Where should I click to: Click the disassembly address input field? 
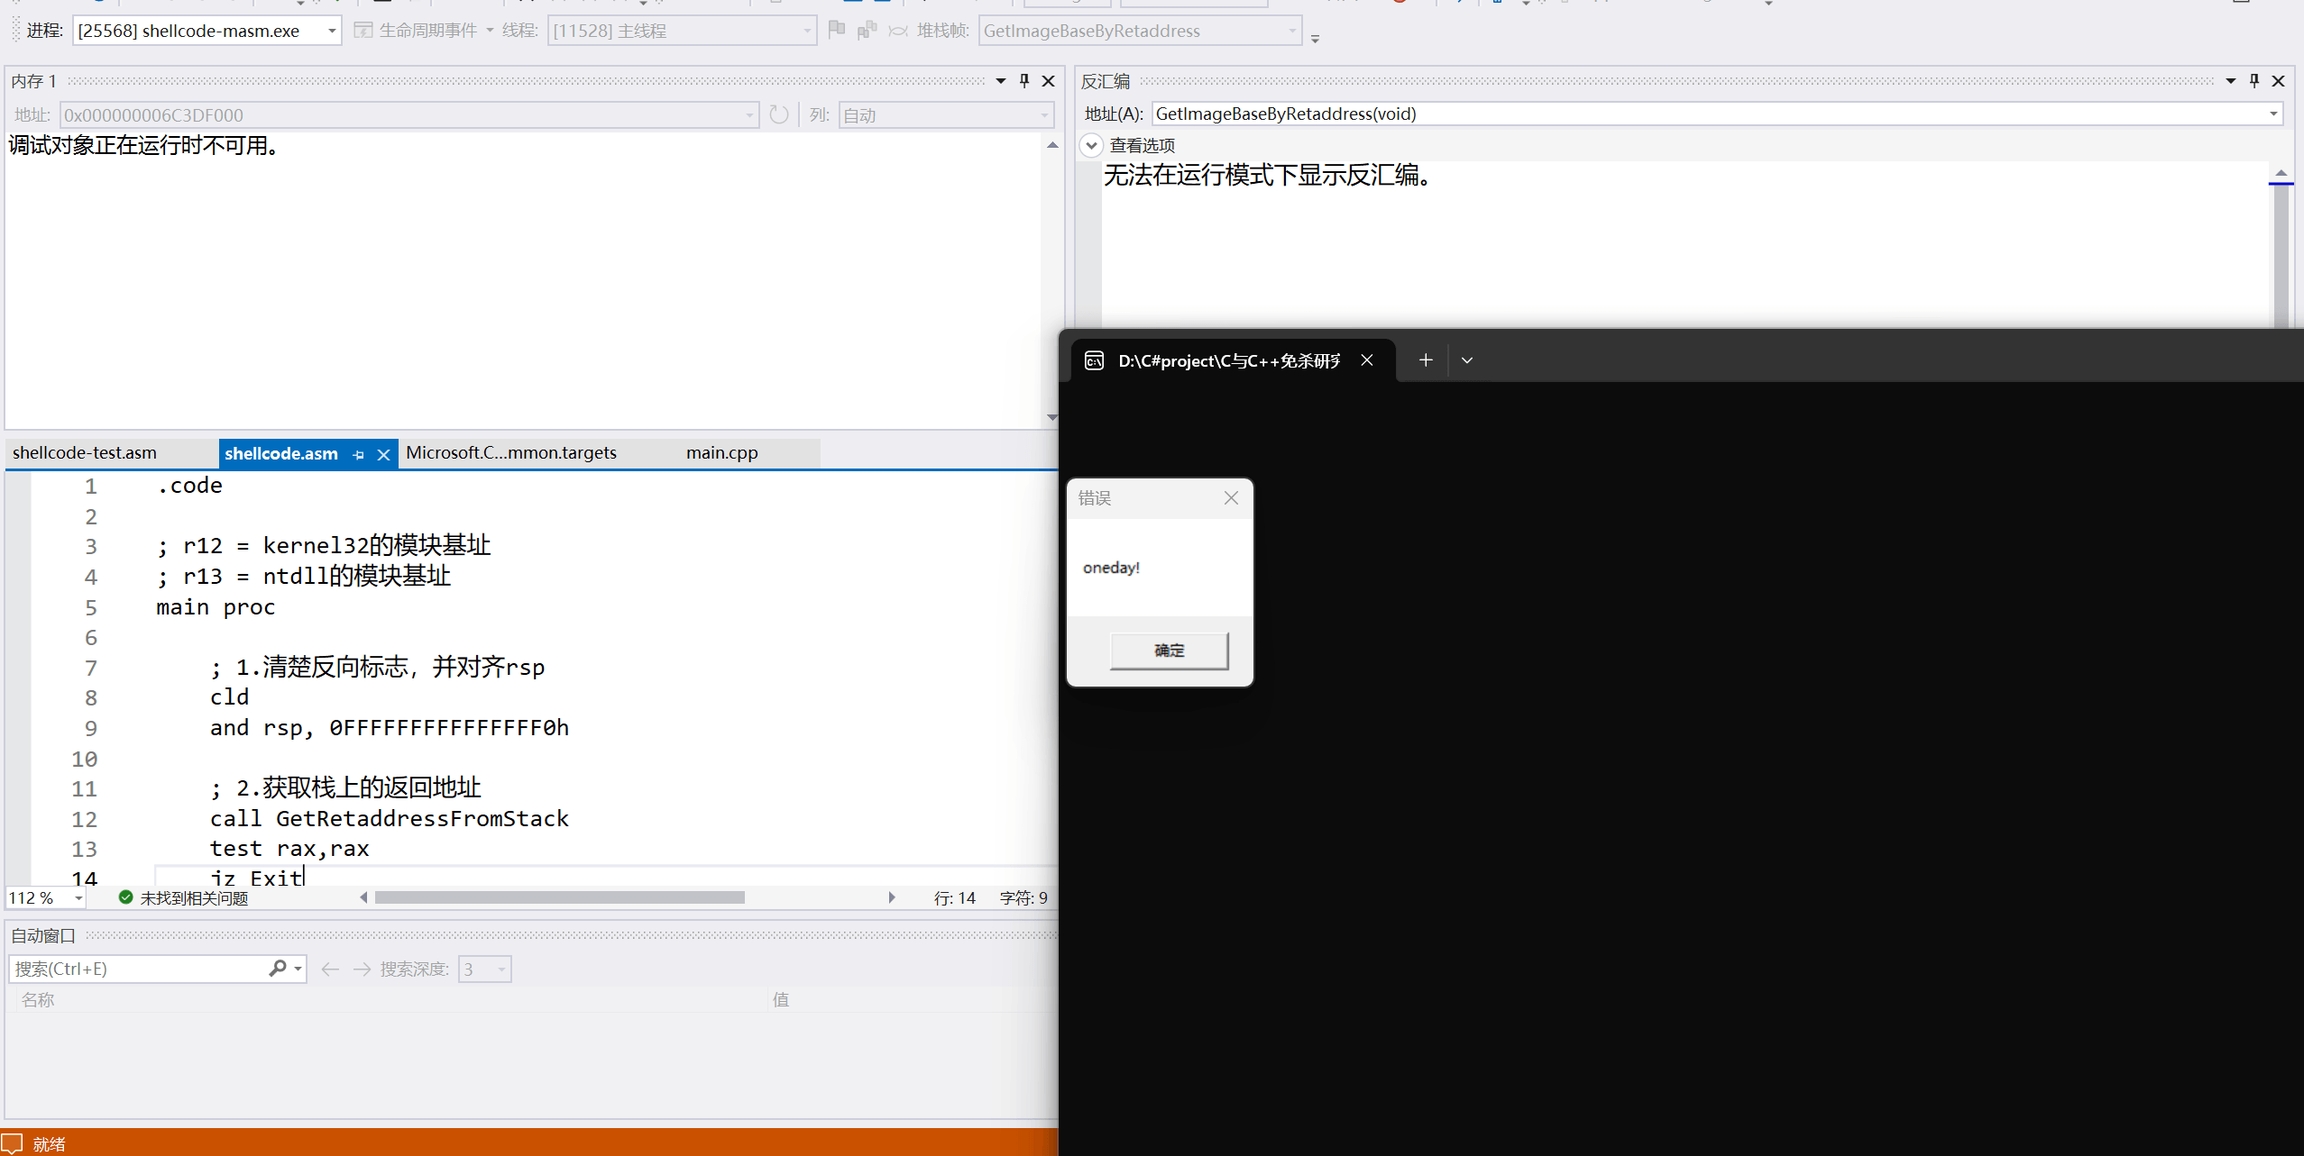(x=1700, y=114)
